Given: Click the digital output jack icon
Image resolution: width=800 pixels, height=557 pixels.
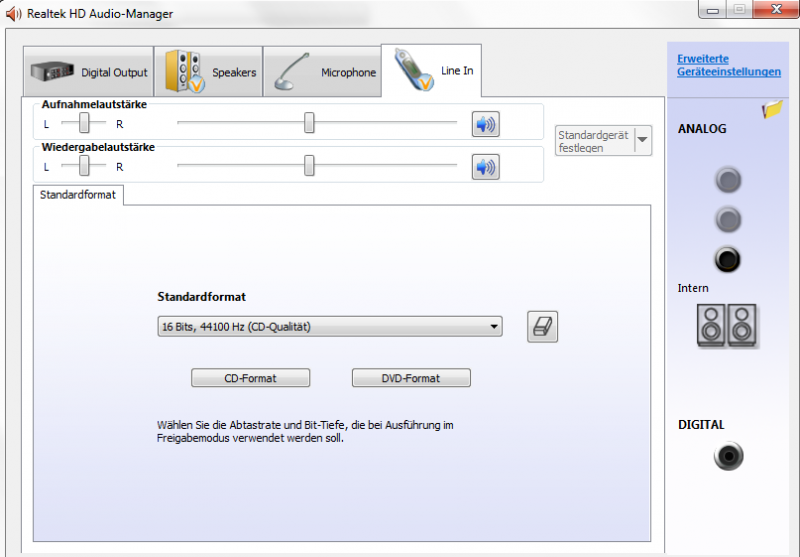Looking at the screenshot, I should [x=728, y=455].
